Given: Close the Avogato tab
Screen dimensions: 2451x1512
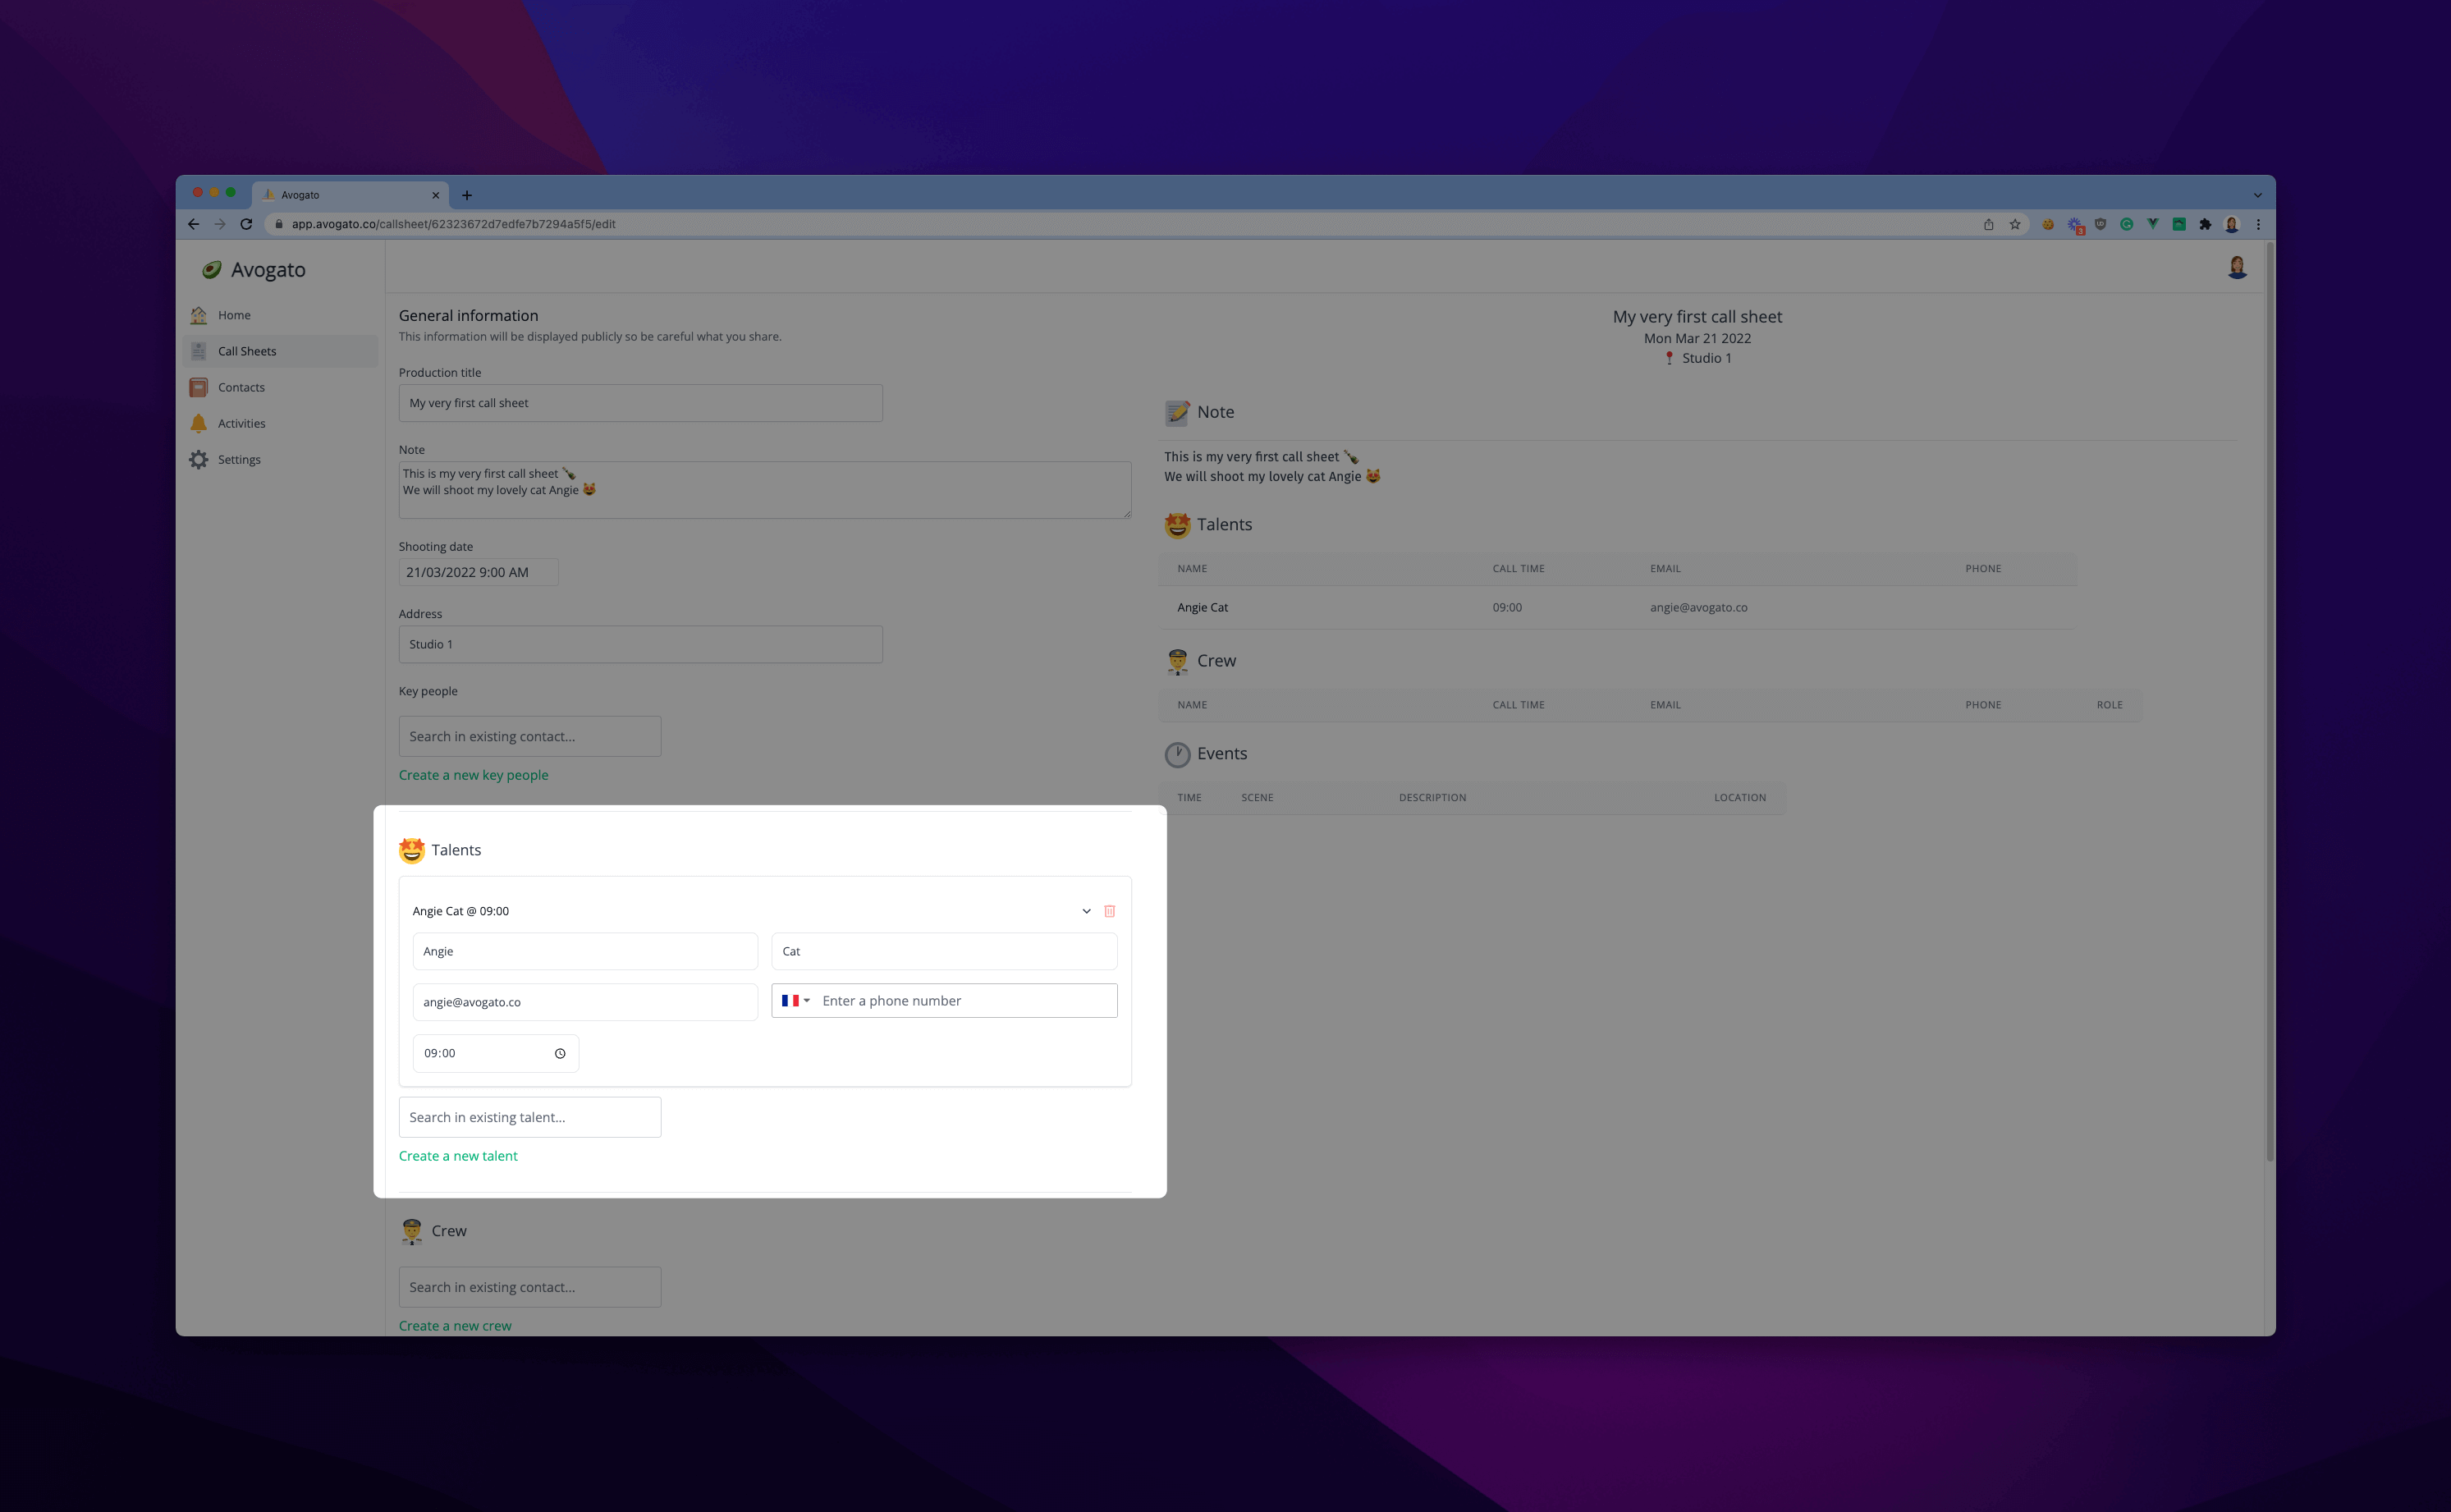Looking at the screenshot, I should click(435, 195).
